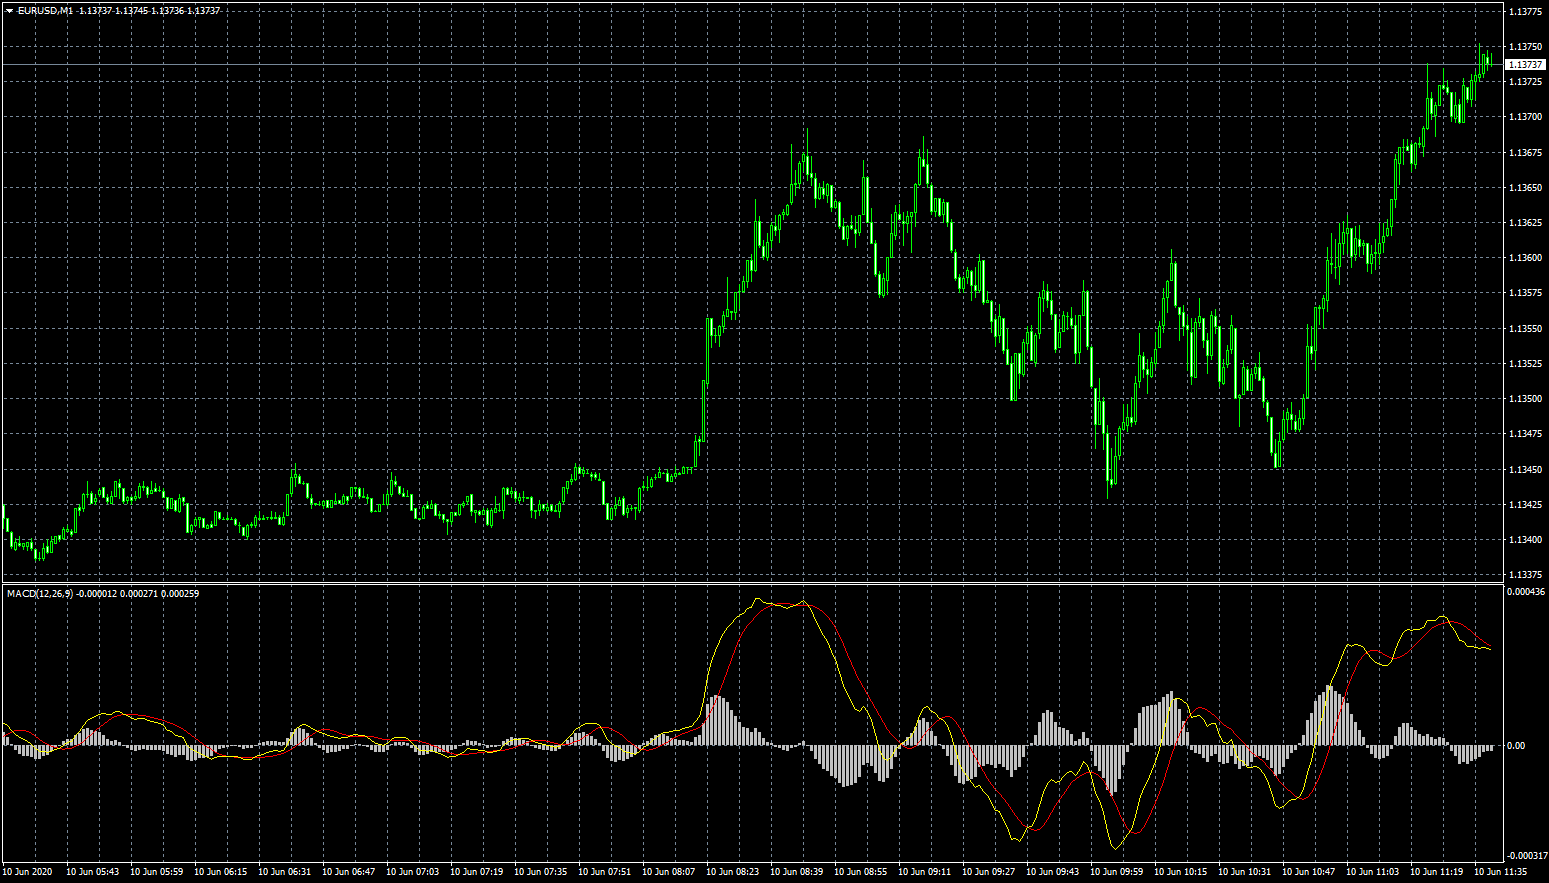This screenshot has height=883, width=1549.
Task: Click the 10 Jun 08:39 time label
Action: pos(797,872)
